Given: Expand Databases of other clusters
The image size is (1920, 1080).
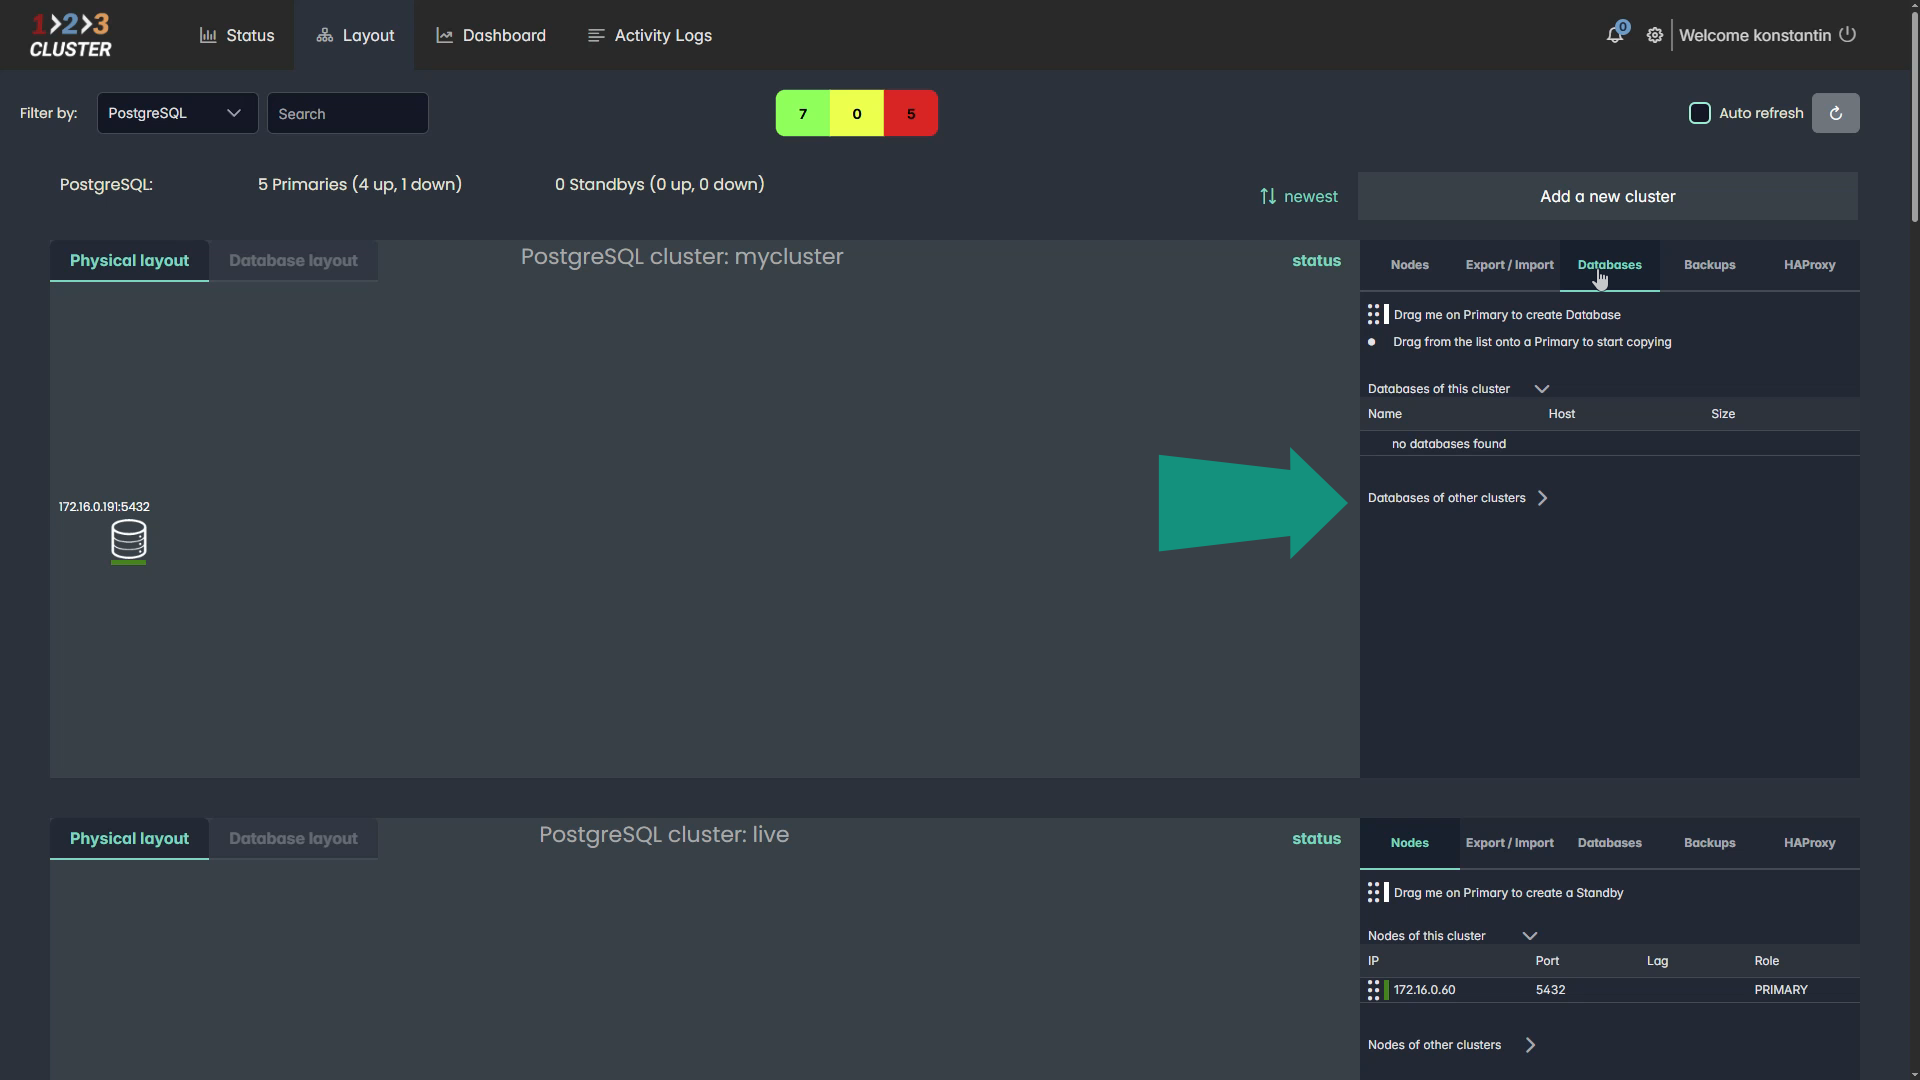Looking at the screenshot, I should click(x=1542, y=498).
